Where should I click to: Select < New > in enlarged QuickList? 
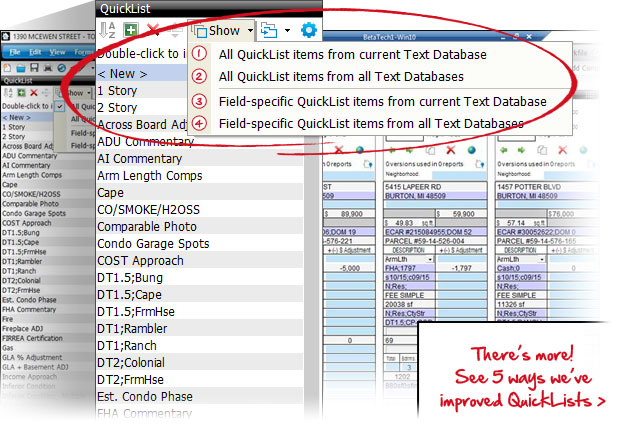pyautogui.click(x=142, y=74)
